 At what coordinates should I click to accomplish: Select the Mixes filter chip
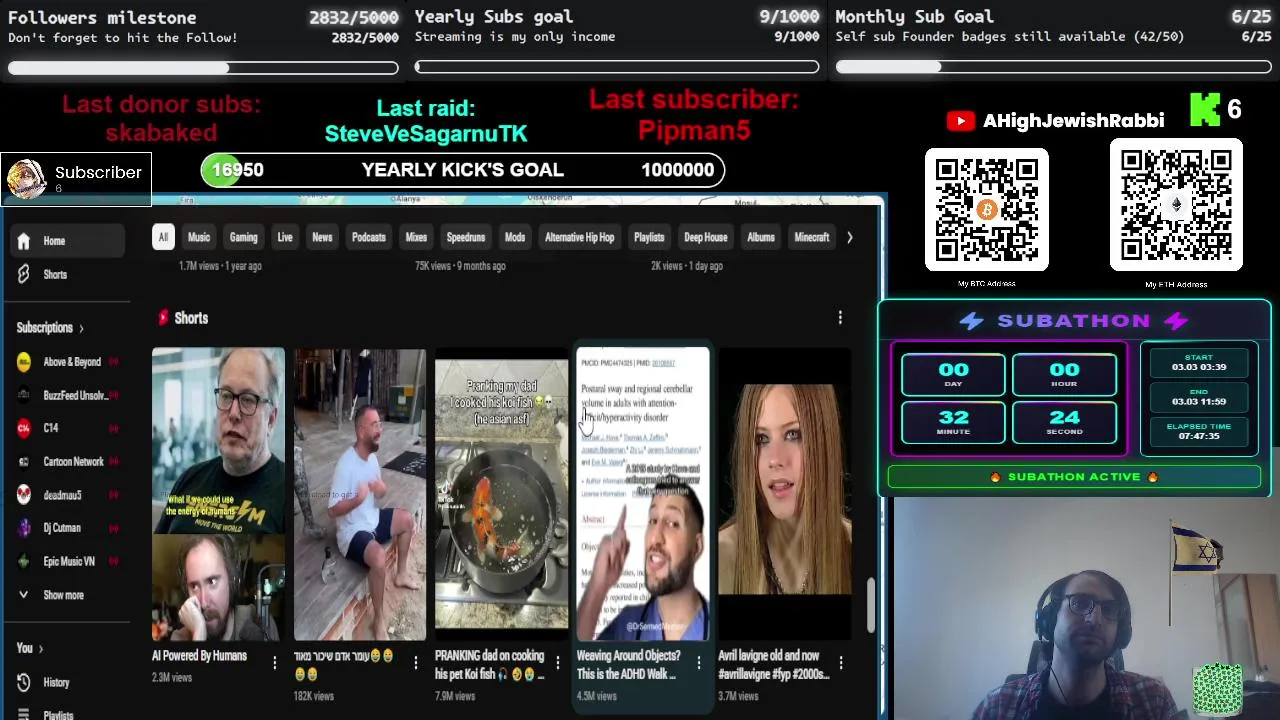point(416,238)
